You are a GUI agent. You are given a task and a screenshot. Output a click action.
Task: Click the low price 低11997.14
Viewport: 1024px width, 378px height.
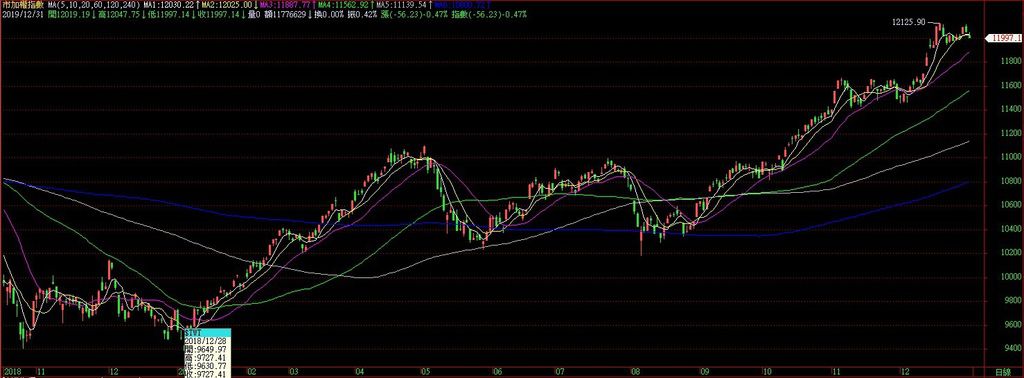[168, 14]
